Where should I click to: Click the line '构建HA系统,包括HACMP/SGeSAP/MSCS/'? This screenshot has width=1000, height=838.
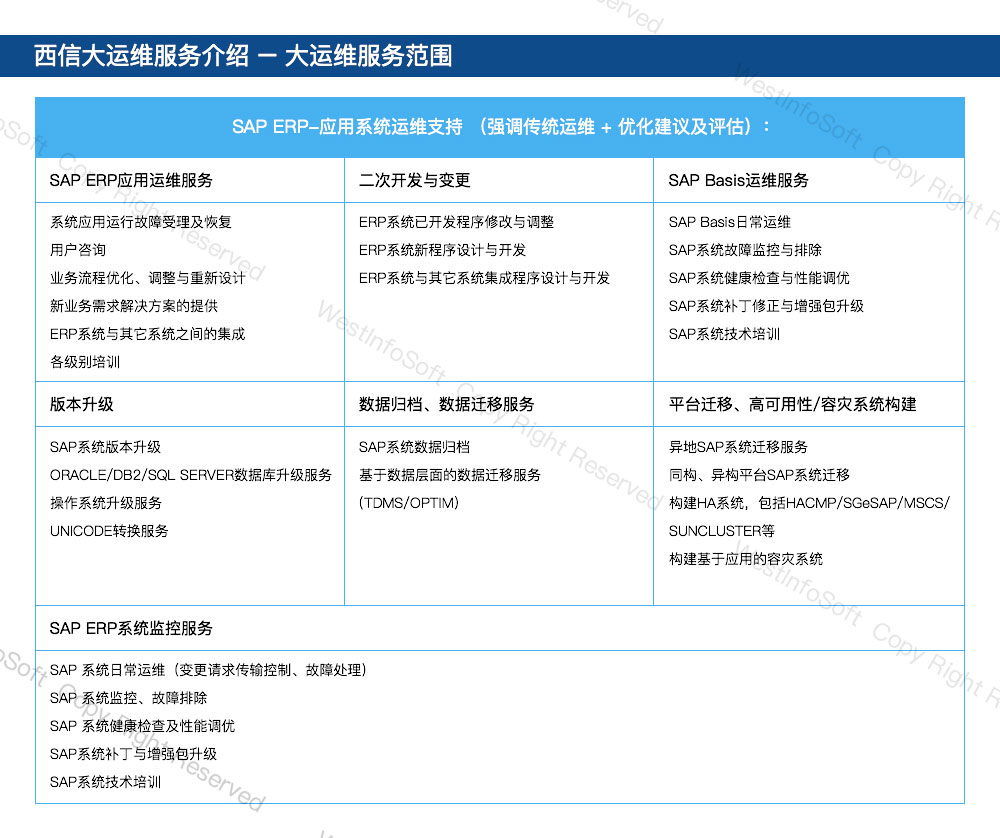coord(809,503)
